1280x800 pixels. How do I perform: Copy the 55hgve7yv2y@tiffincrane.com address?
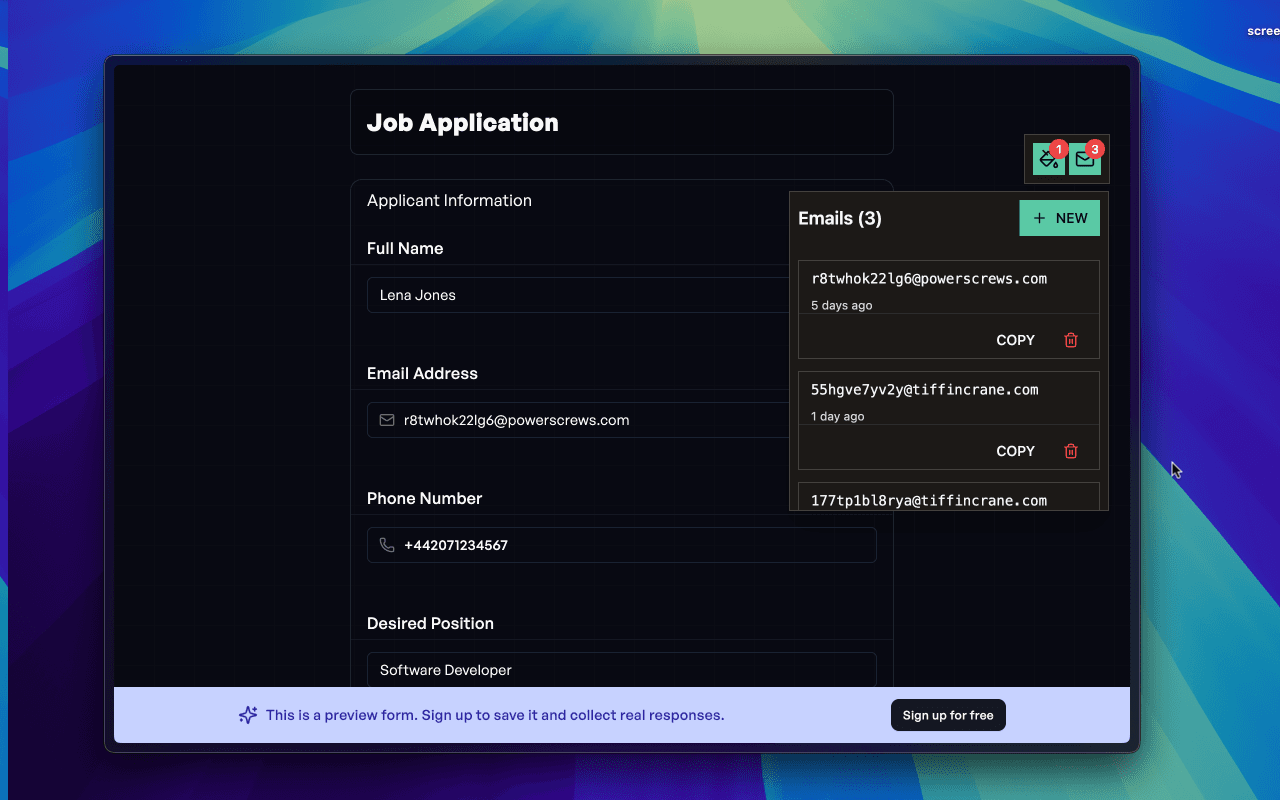click(x=1015, y=451)
